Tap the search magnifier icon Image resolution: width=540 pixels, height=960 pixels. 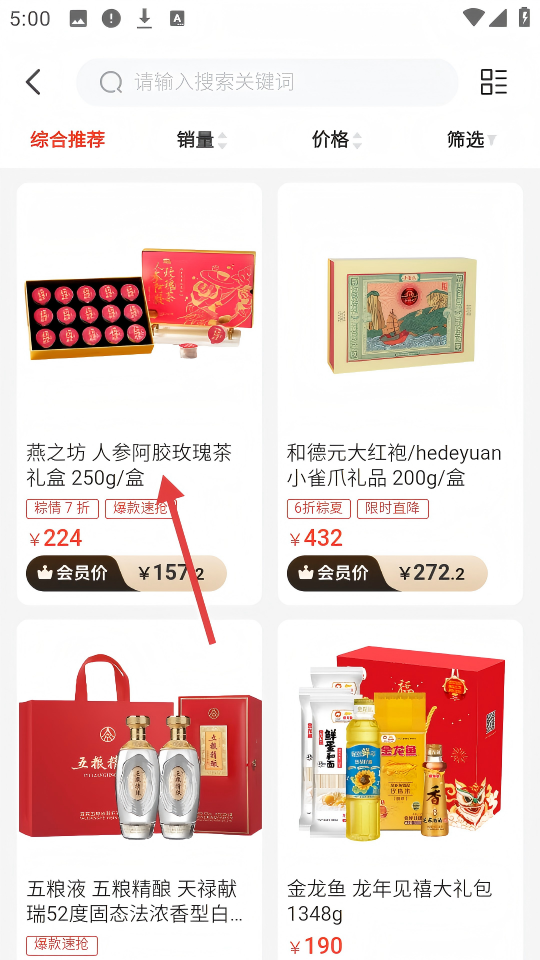(111, 82)
